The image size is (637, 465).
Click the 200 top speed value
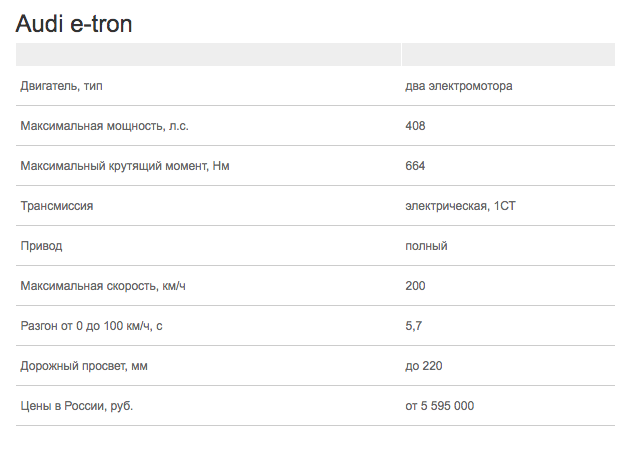click(415, 286)
